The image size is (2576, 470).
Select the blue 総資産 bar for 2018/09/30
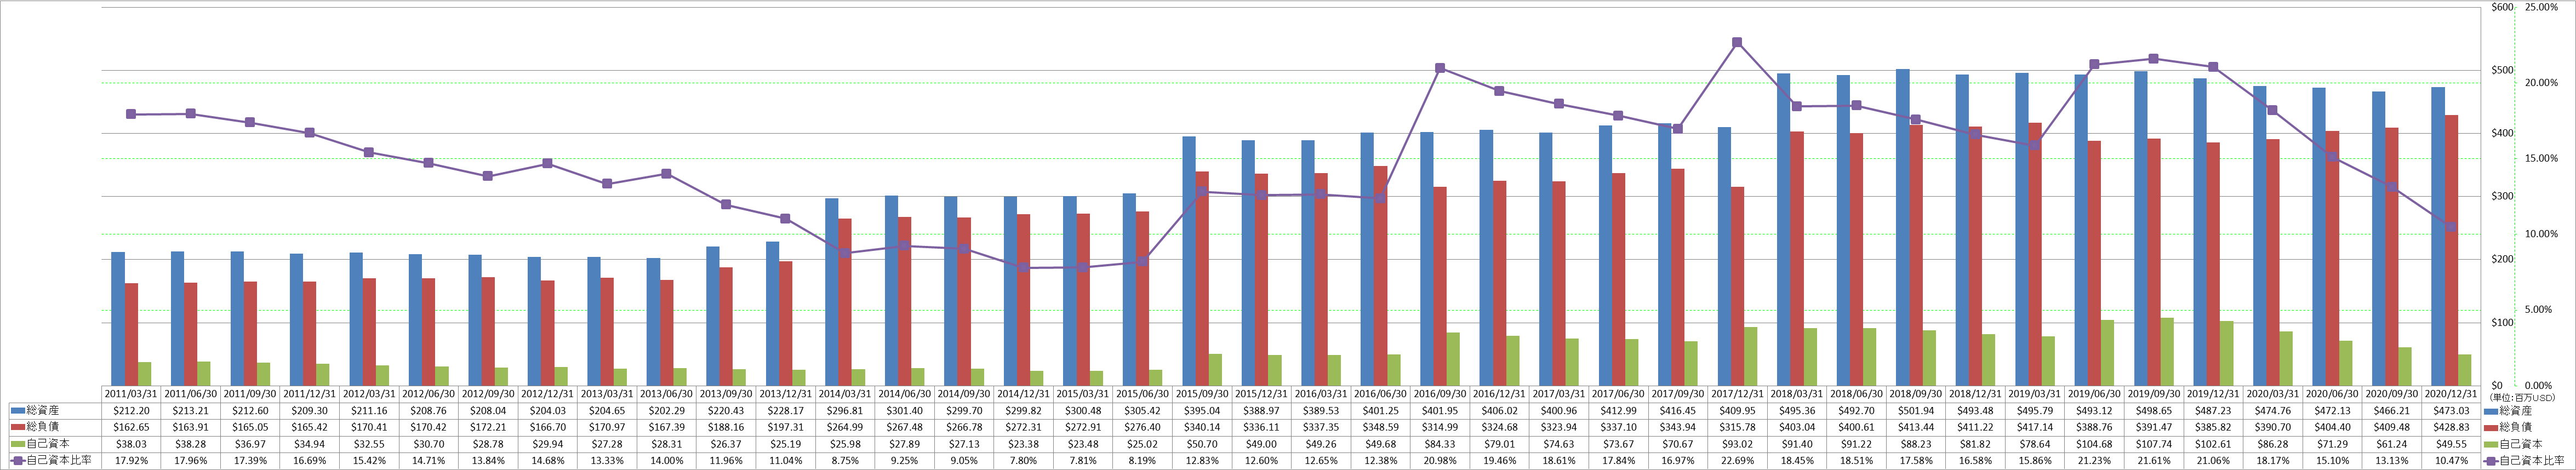tap(1902, 227)
